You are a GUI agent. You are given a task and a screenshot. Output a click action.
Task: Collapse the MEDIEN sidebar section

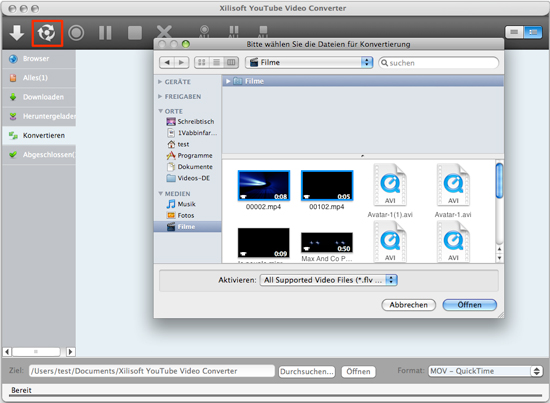coord(160,194)
